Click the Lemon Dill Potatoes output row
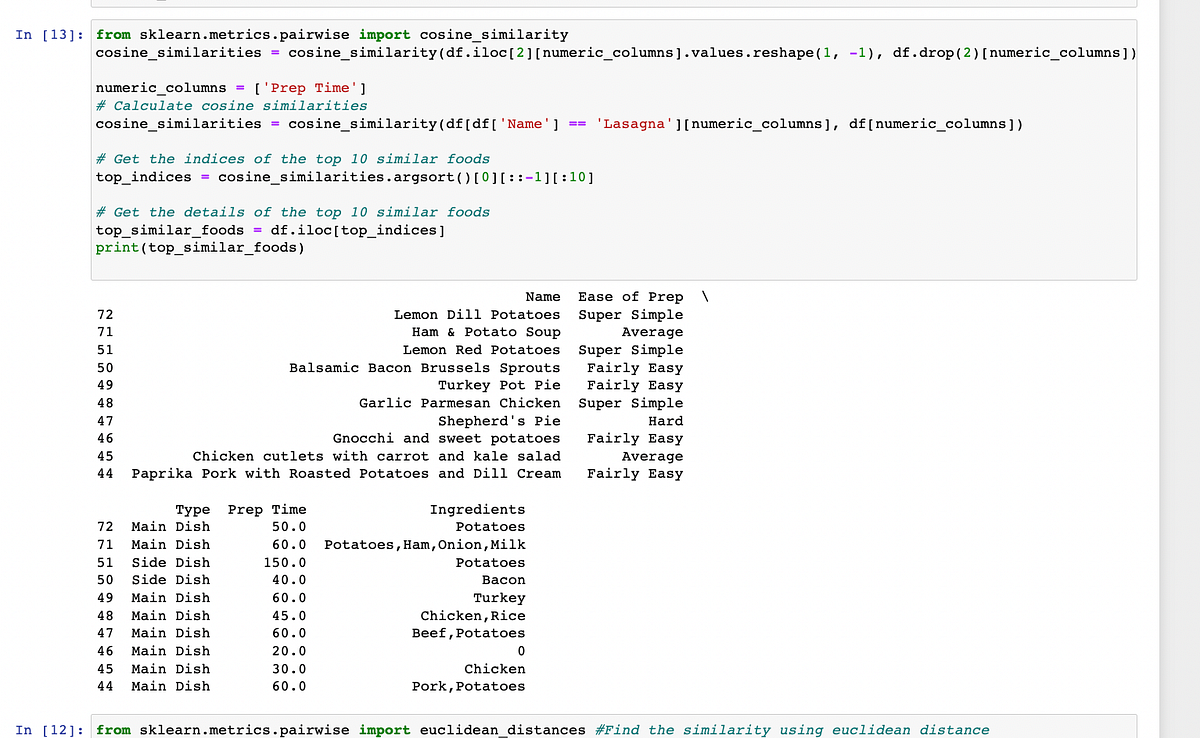 [475, 314]
